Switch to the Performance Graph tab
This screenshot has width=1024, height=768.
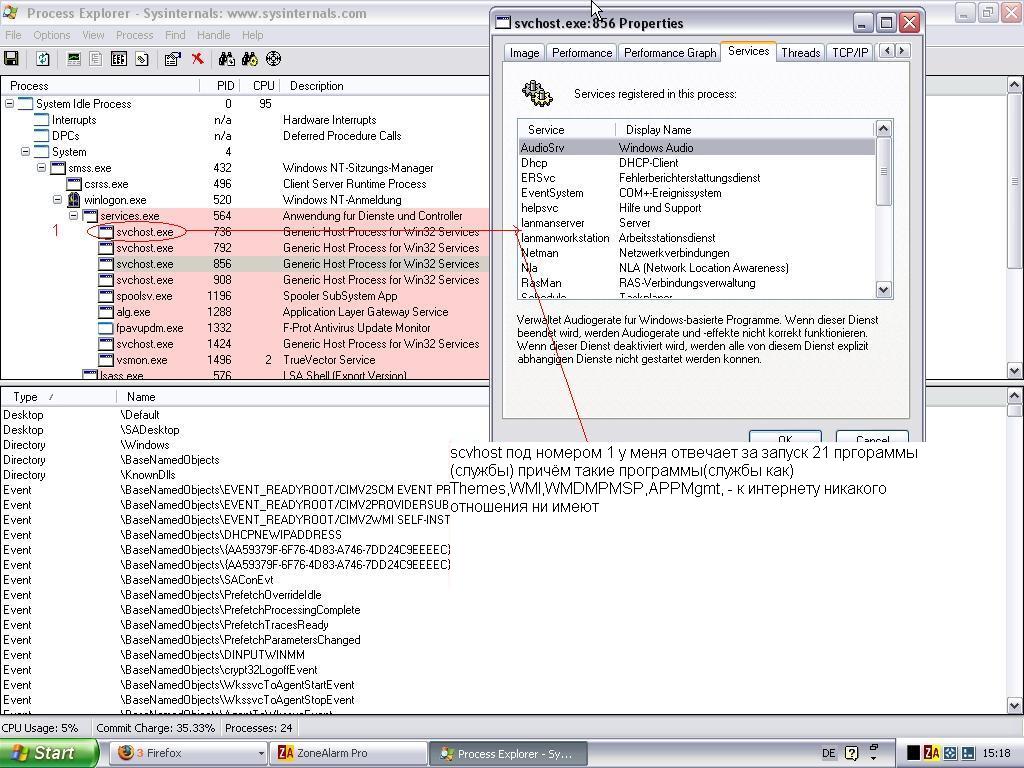670,53
